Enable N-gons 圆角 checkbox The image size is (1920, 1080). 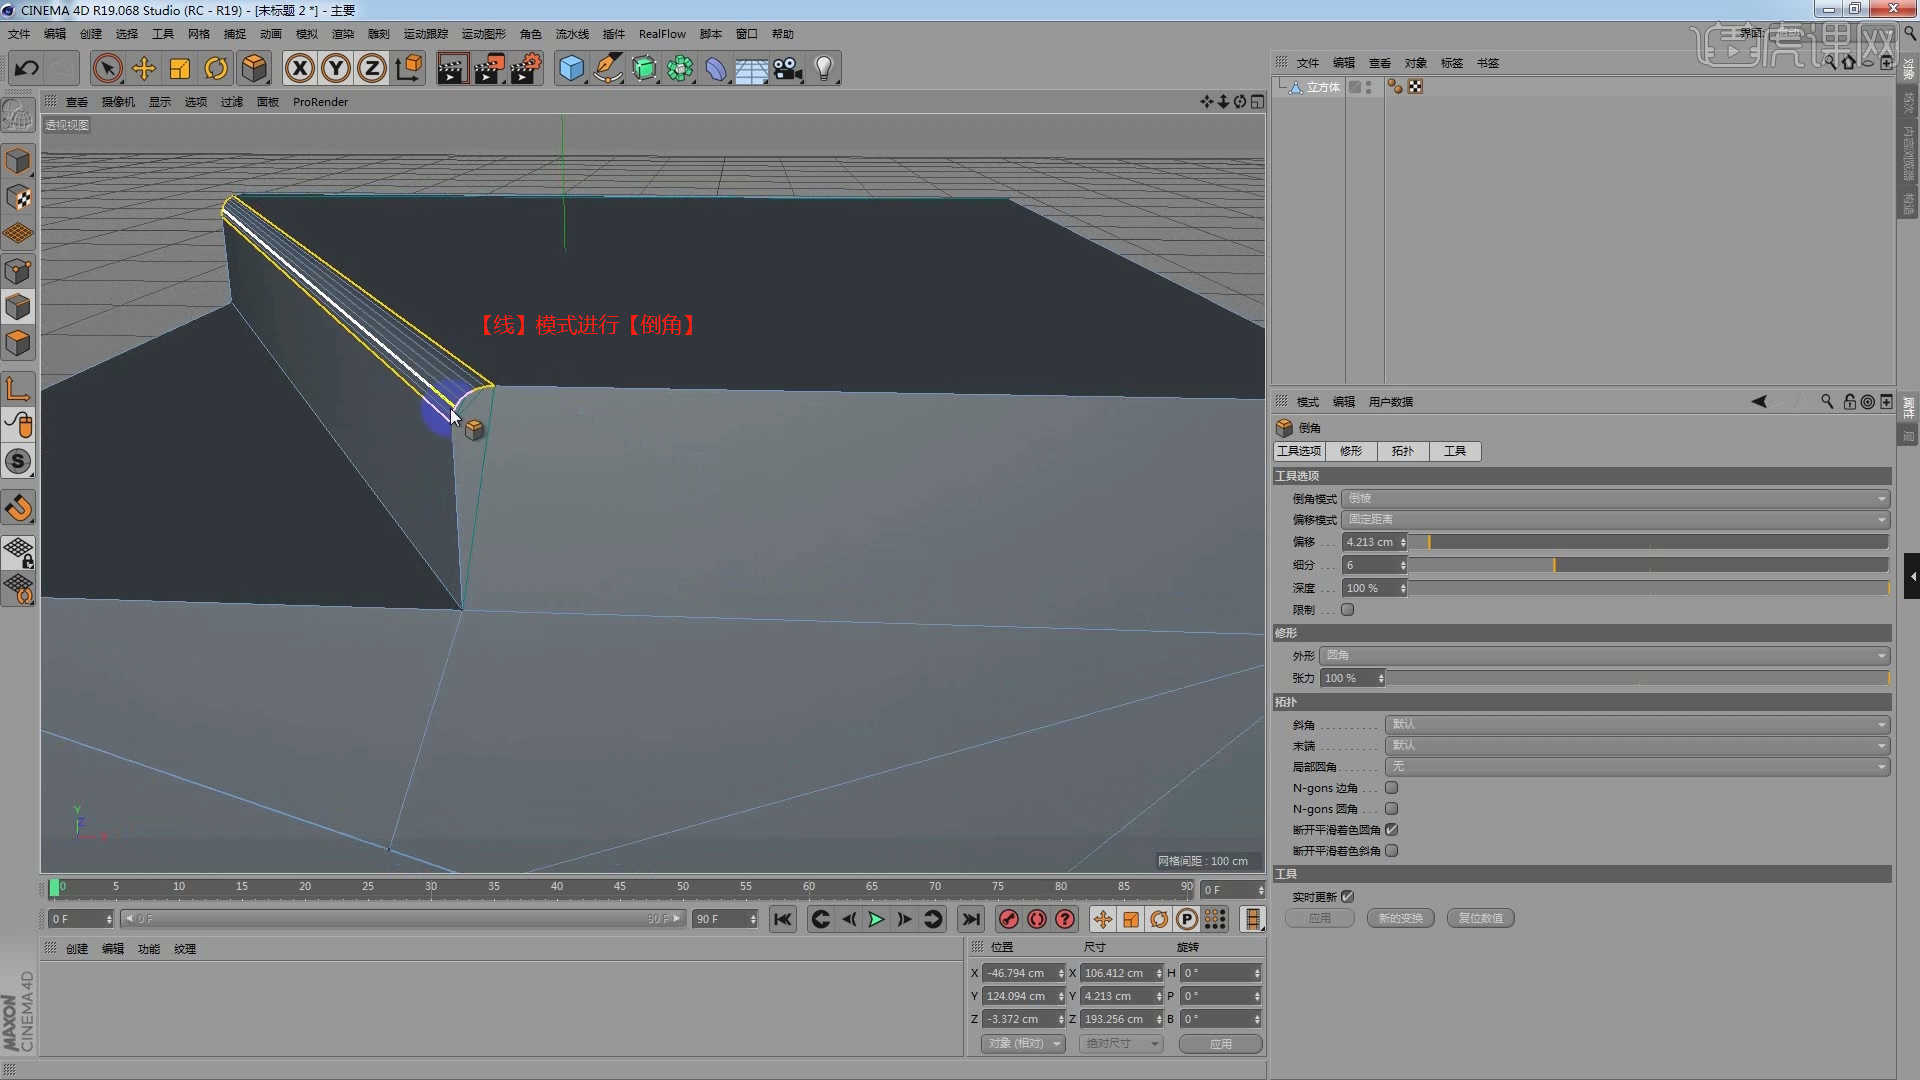(1391, 809)
